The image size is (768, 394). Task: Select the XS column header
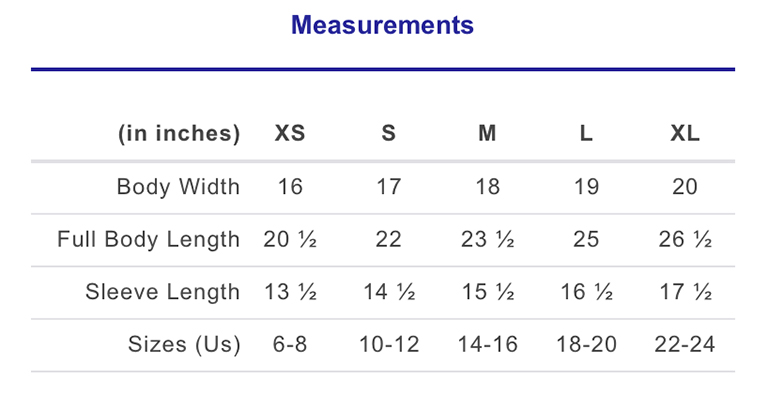[290, 133]
